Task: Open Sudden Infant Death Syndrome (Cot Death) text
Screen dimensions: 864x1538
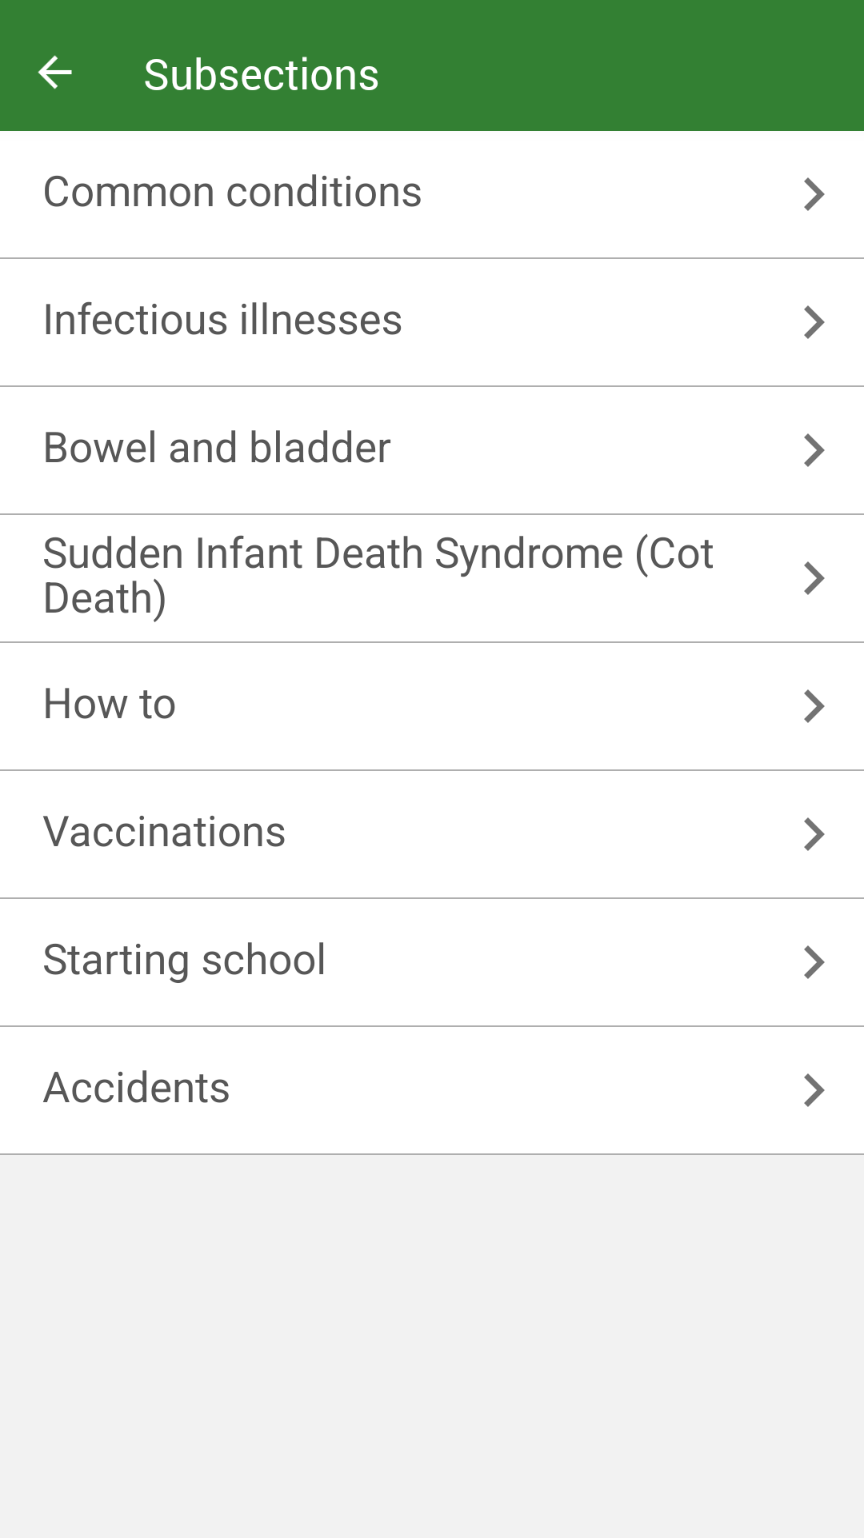Action: 378,576
